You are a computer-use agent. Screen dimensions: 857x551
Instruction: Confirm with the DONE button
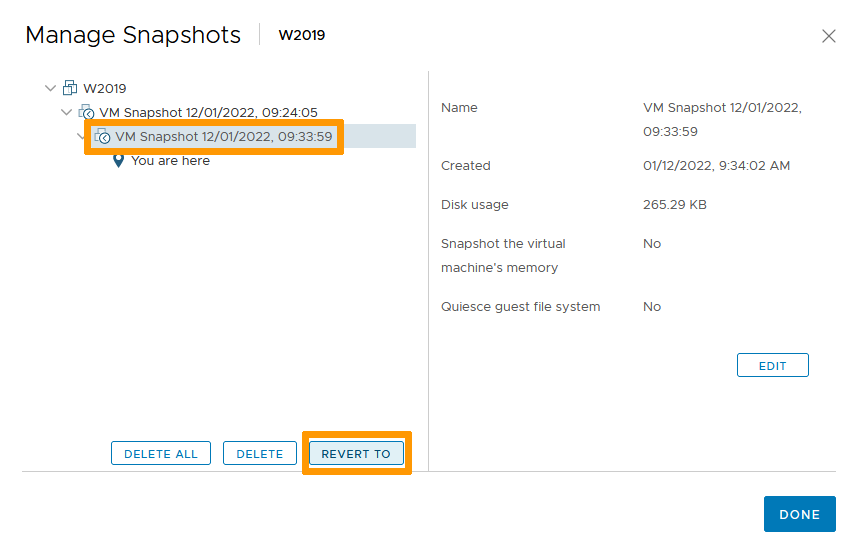point(799,514)
